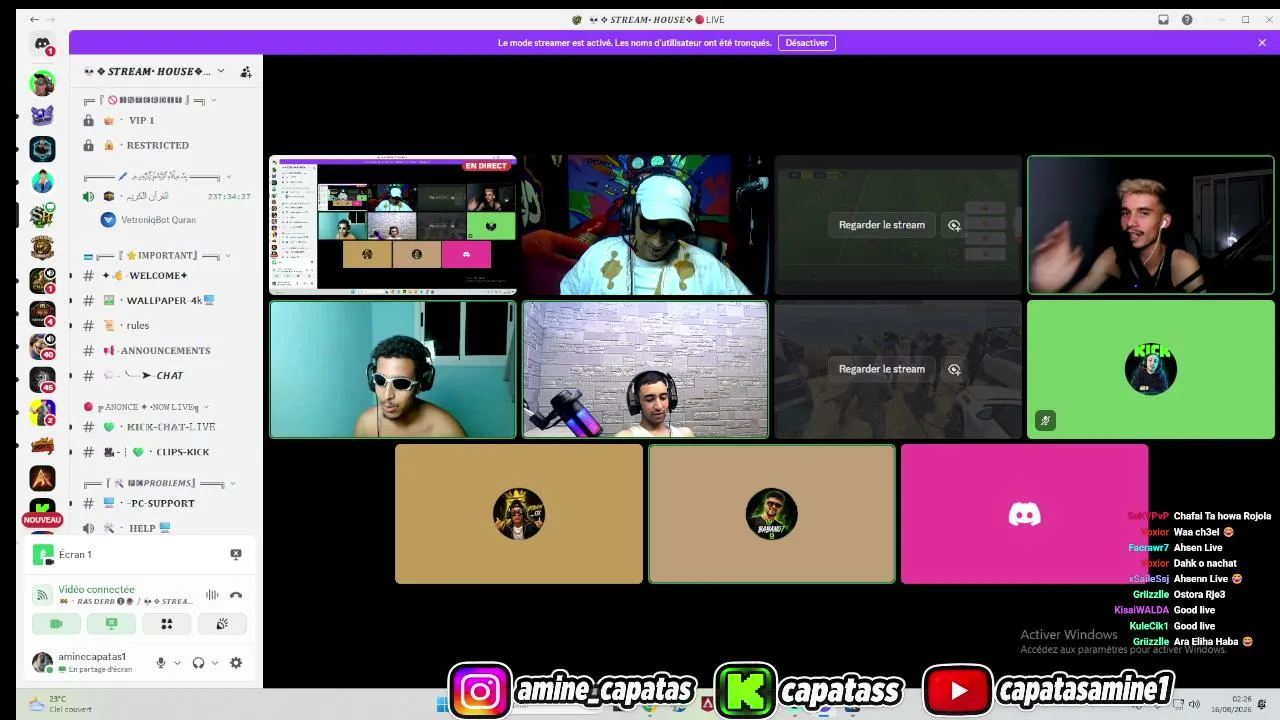The image size is (1280, 720).
Task: Deafen the headphones
Action: click(x=198, y=663)
